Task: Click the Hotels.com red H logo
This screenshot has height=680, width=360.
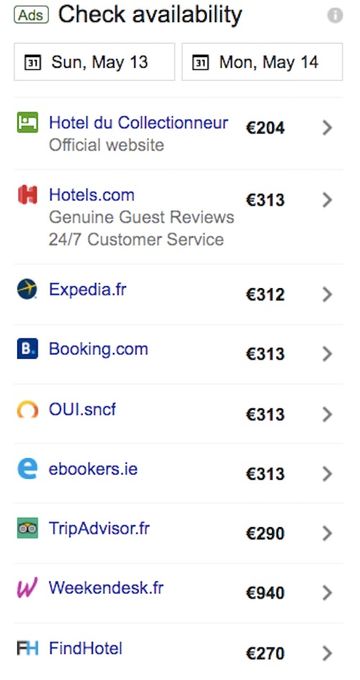Action: click(x=27, y=195)
